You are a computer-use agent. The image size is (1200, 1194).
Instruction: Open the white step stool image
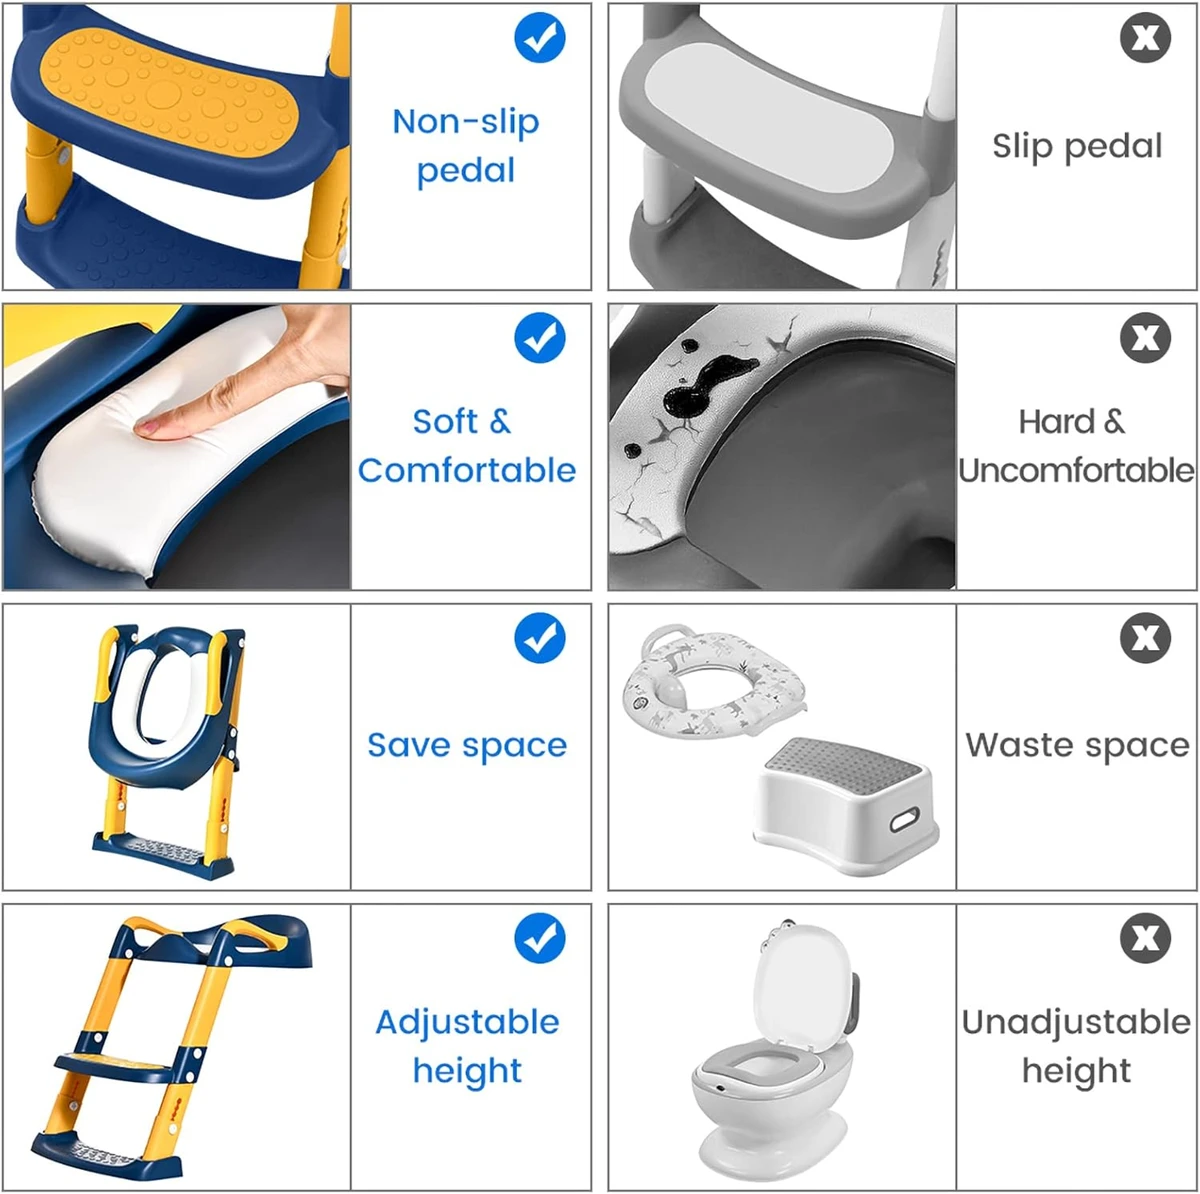pyautogui.click(x=845, y=805)
